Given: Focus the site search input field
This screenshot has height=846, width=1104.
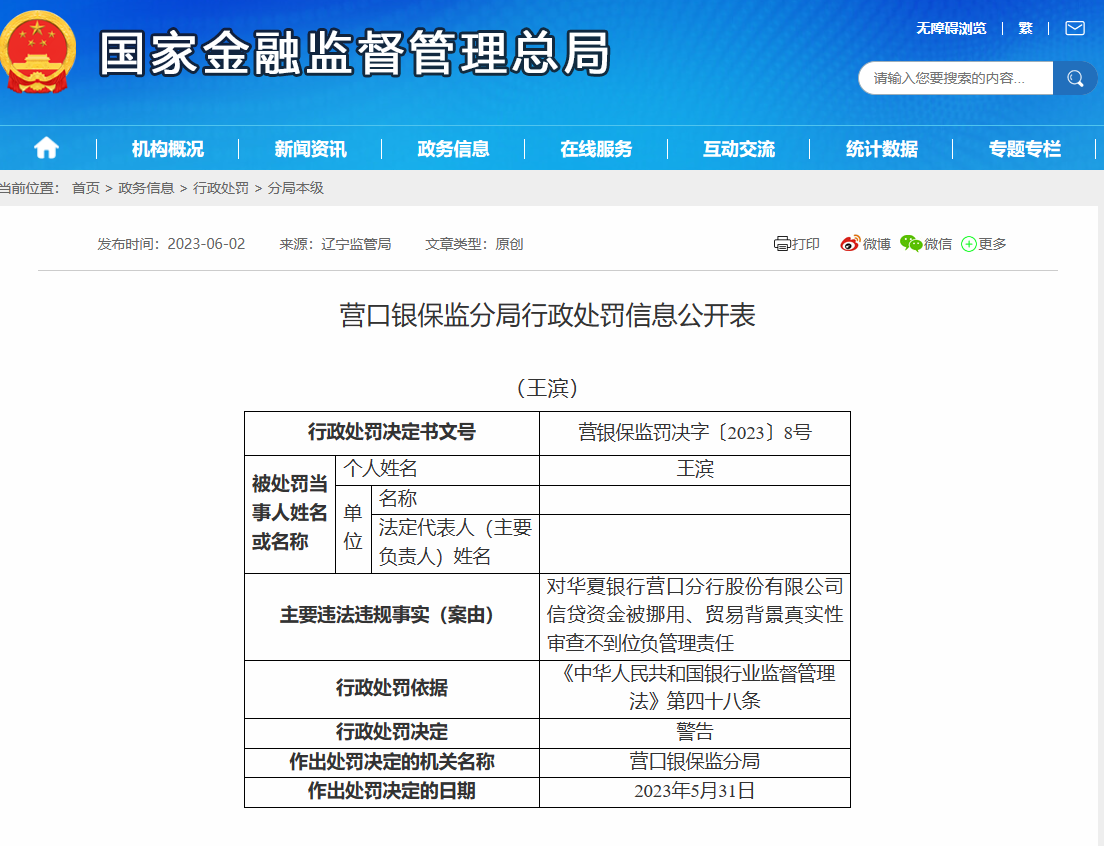Looking at the screenshot, I should [x=955, y=78].
